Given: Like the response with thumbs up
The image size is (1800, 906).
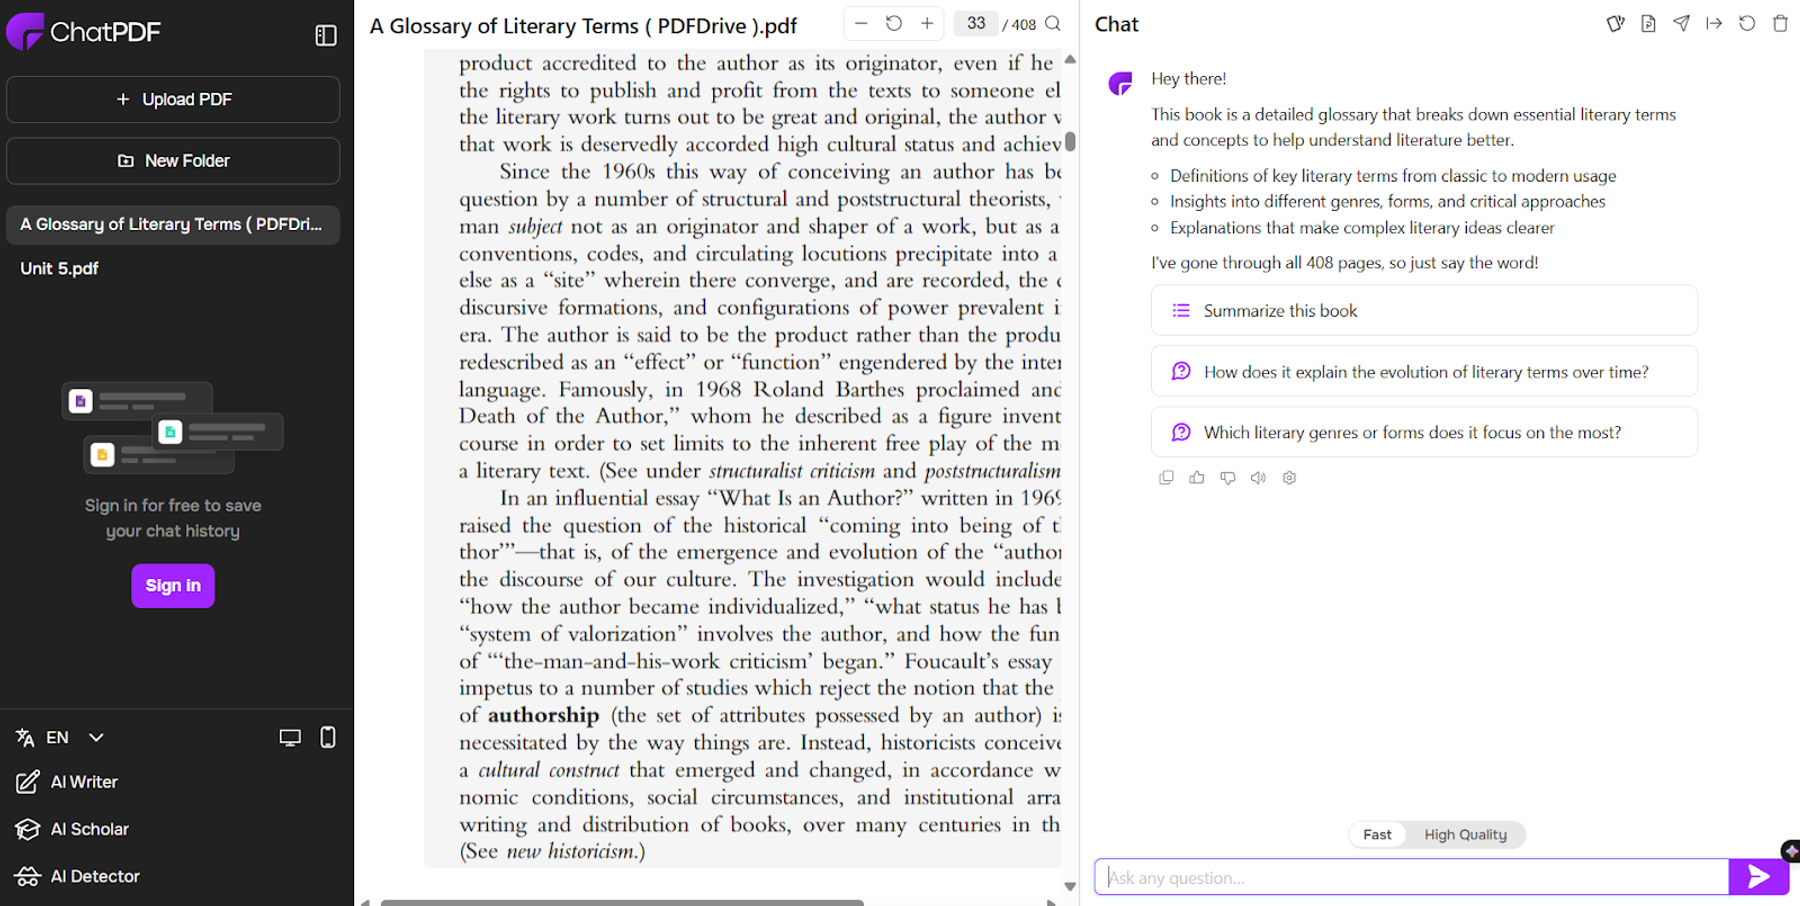Looking at the screenshot, I should tap(1197, 478).
